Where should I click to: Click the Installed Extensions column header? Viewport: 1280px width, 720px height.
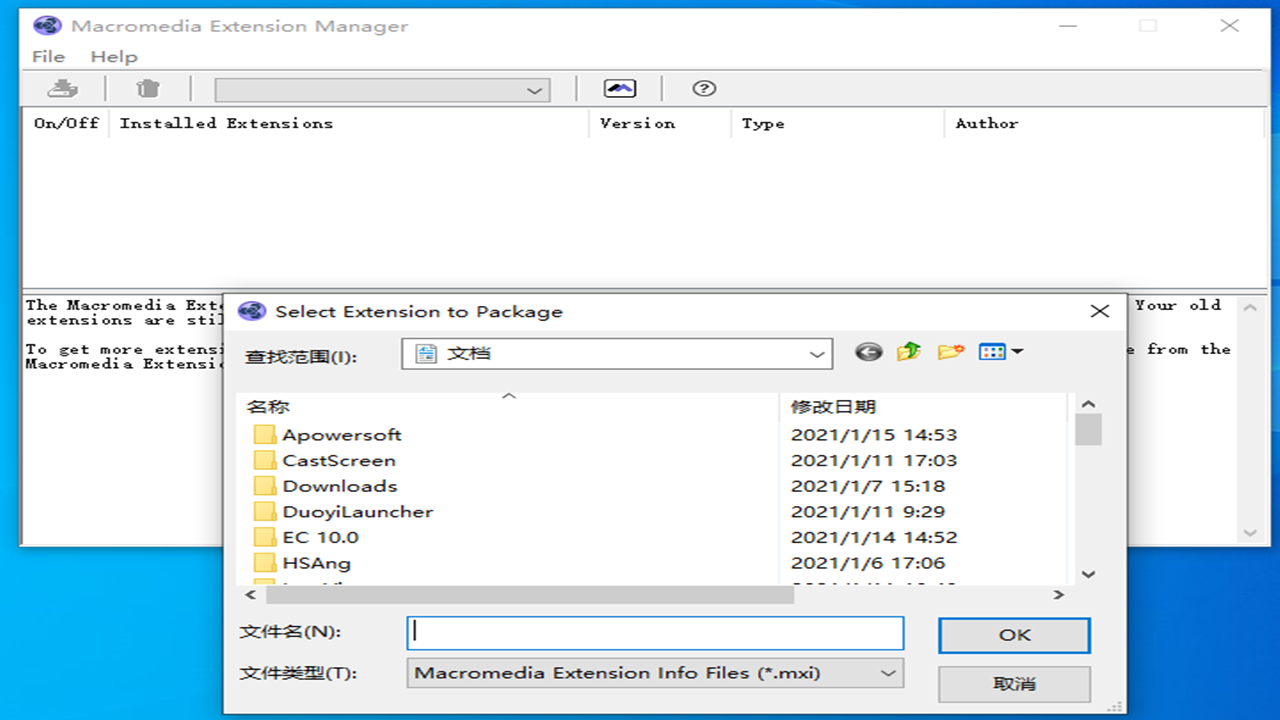[x=226, y=123]
